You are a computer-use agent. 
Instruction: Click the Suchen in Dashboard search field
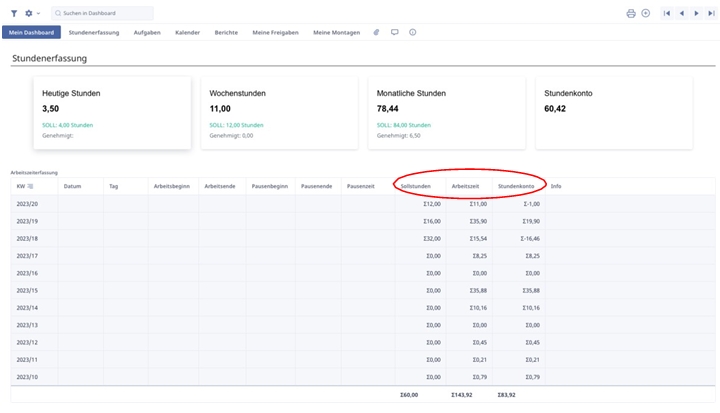(104, 13)
